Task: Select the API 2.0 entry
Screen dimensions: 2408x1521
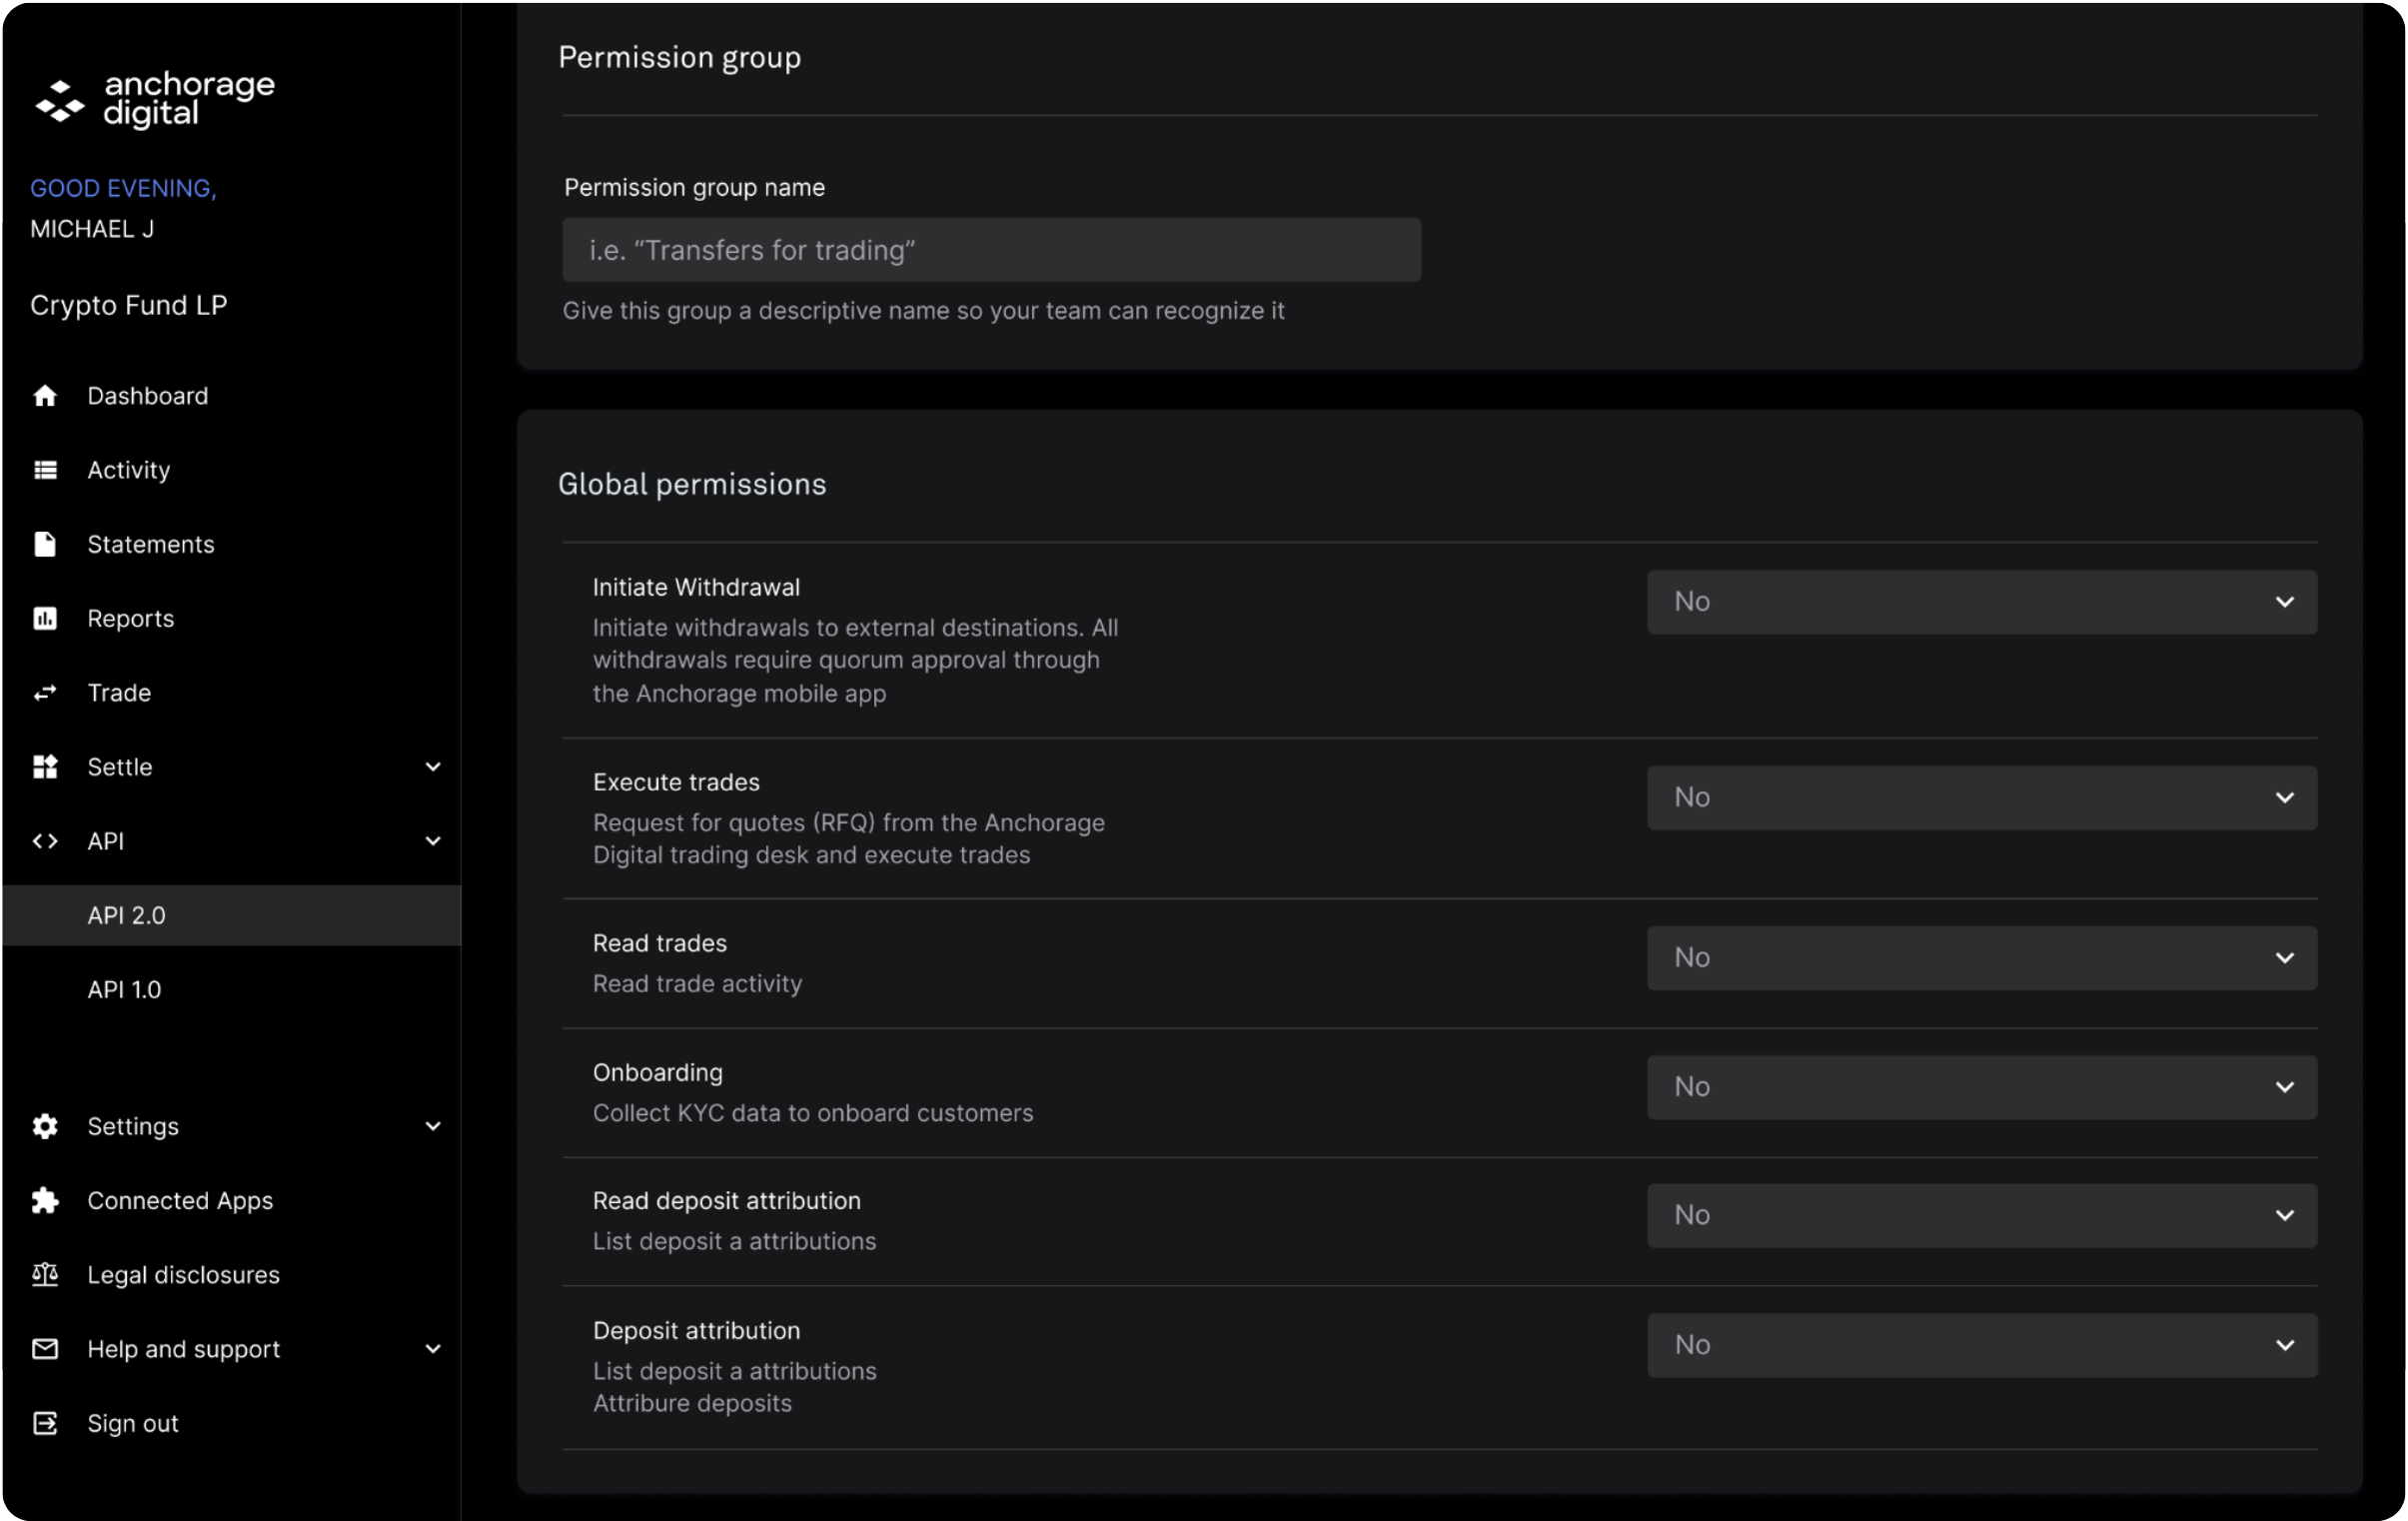Action: point(126,915)
